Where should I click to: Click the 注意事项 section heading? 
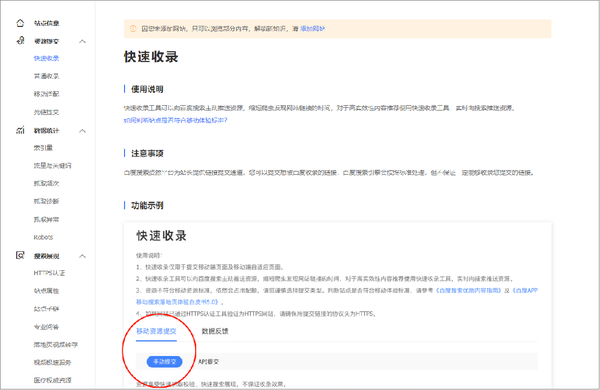click(x=147, y=153)
